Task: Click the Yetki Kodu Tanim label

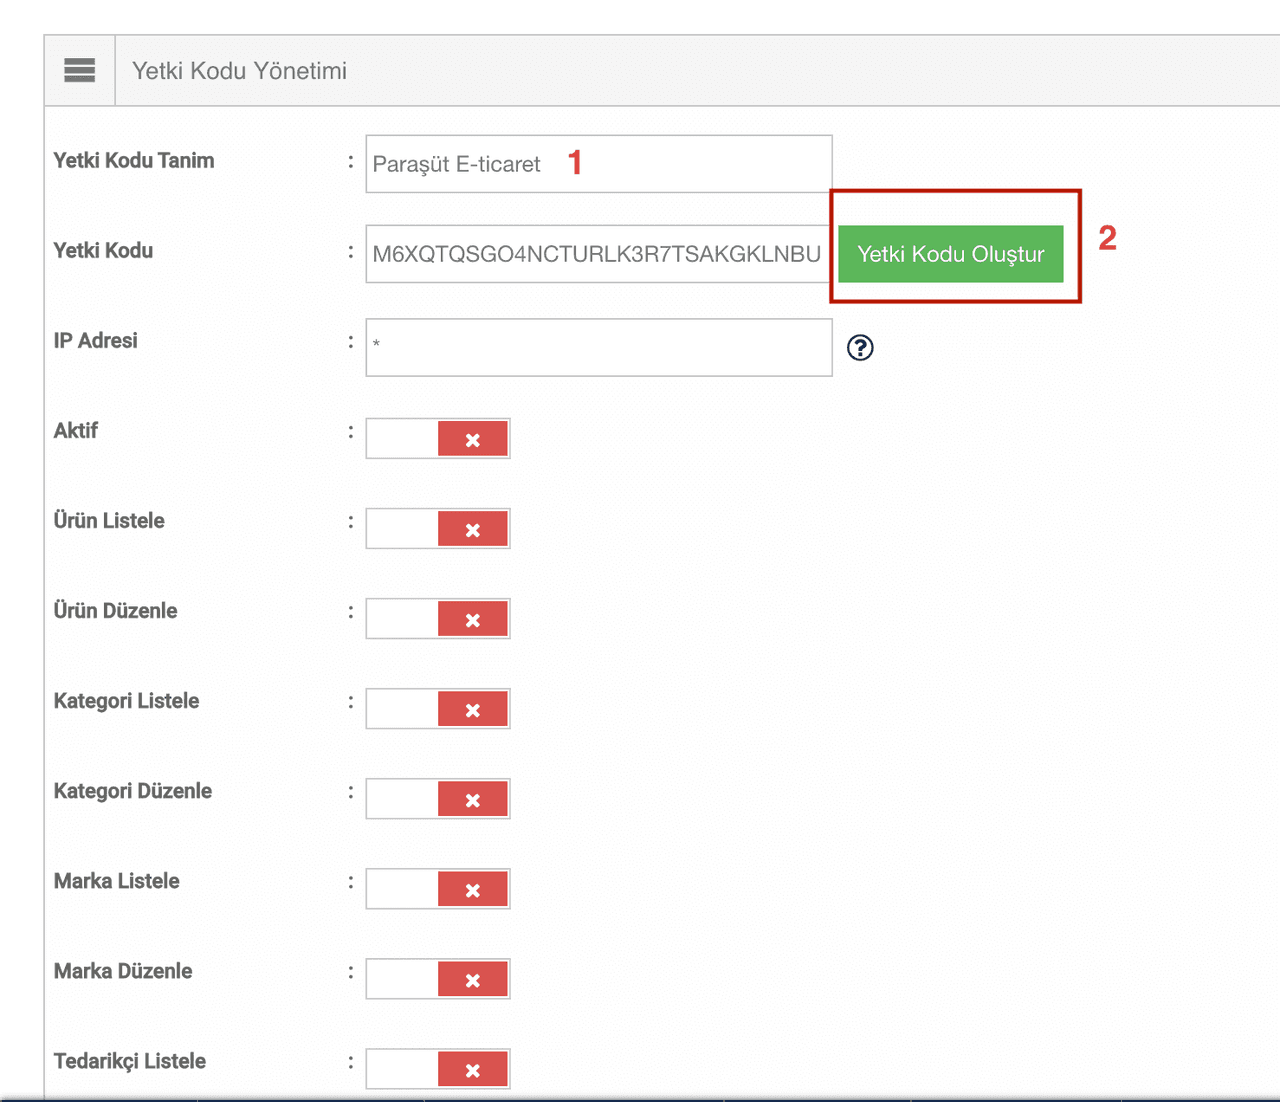Action: pos(134,161)
